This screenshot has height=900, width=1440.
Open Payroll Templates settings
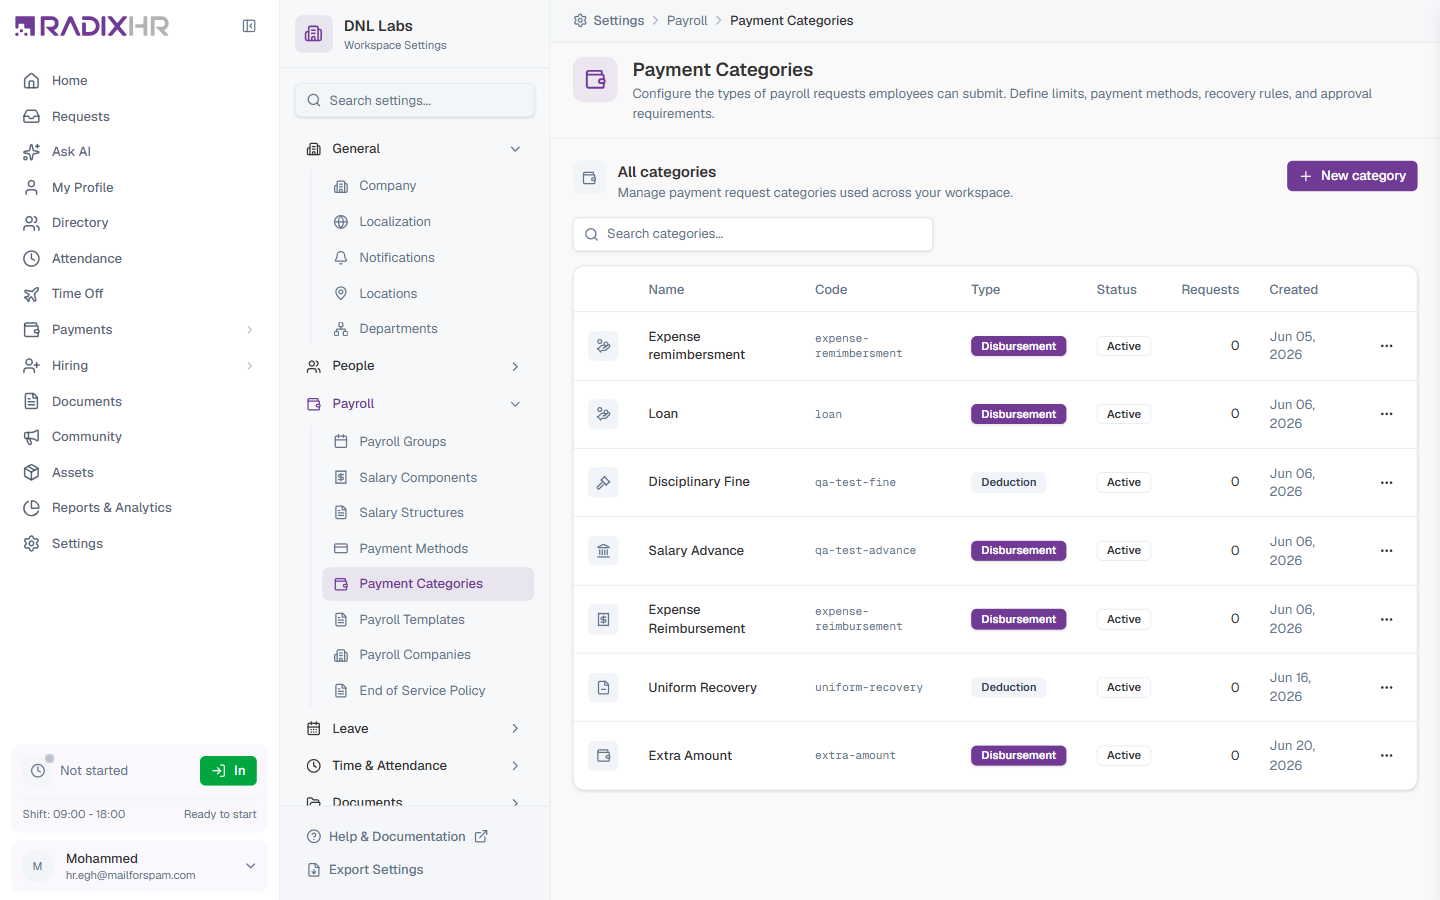[x=428, y=620]
